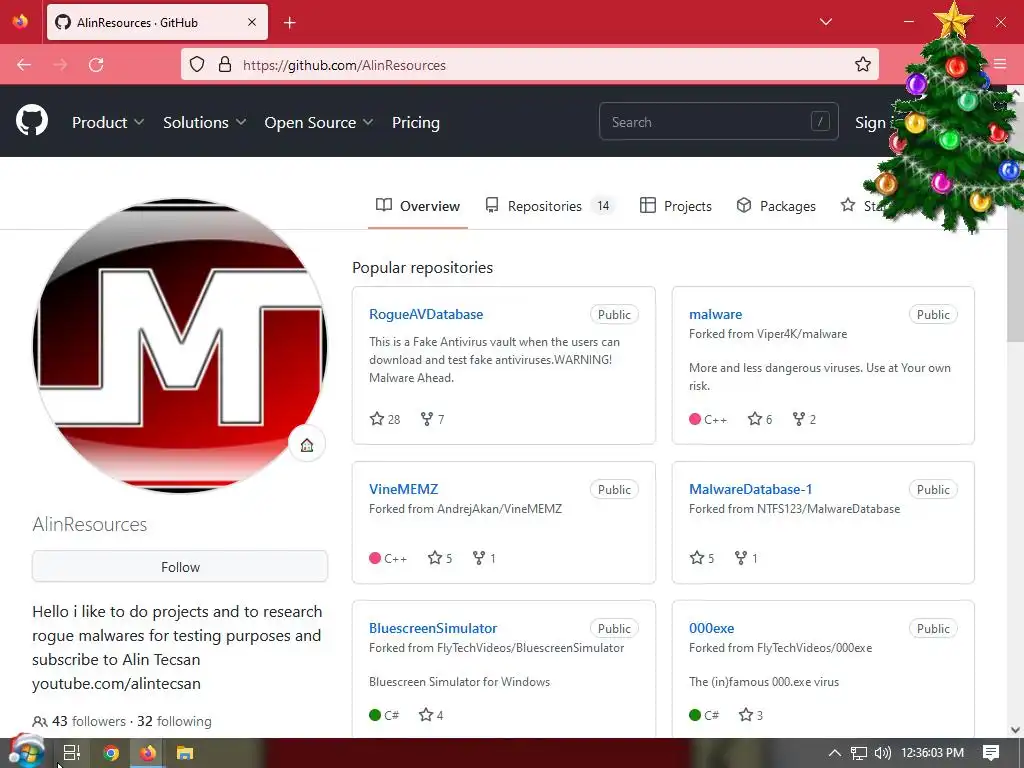Click in the GitHub Search field
Viewport: 1024px width, 768px height.
point(718,121)
